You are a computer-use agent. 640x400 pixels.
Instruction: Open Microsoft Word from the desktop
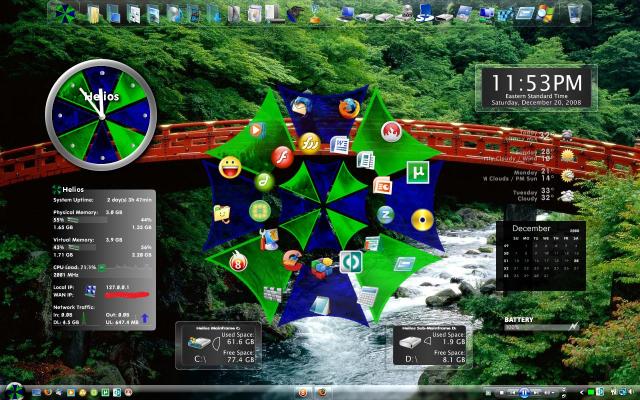339,145
